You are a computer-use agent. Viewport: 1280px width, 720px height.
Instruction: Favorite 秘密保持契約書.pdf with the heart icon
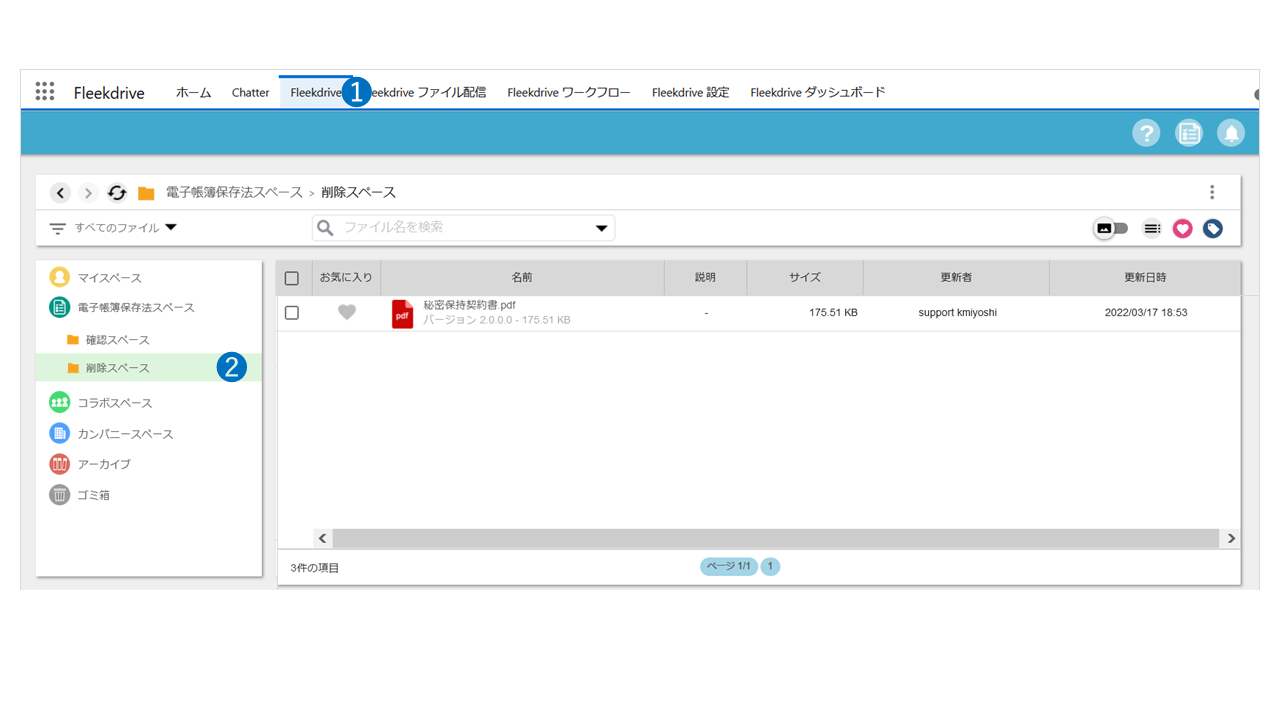point(347,313)
